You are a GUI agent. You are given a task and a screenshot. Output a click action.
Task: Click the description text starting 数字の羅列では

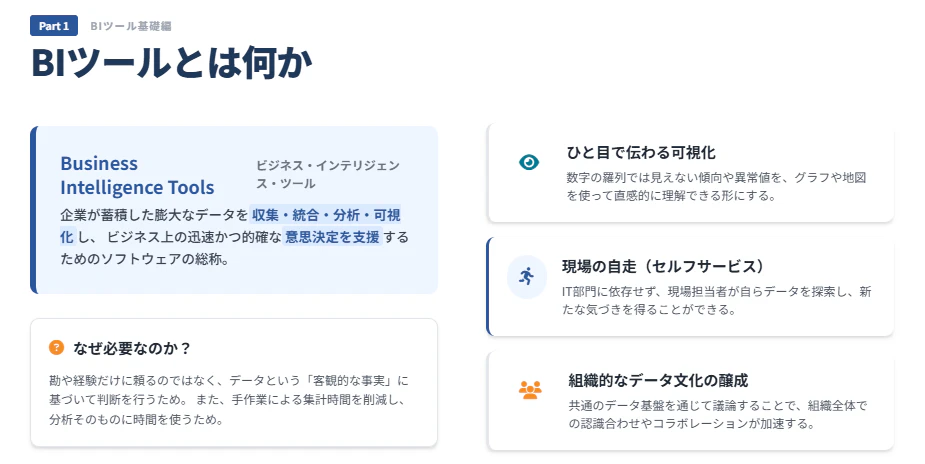click(x=716, y=186)
